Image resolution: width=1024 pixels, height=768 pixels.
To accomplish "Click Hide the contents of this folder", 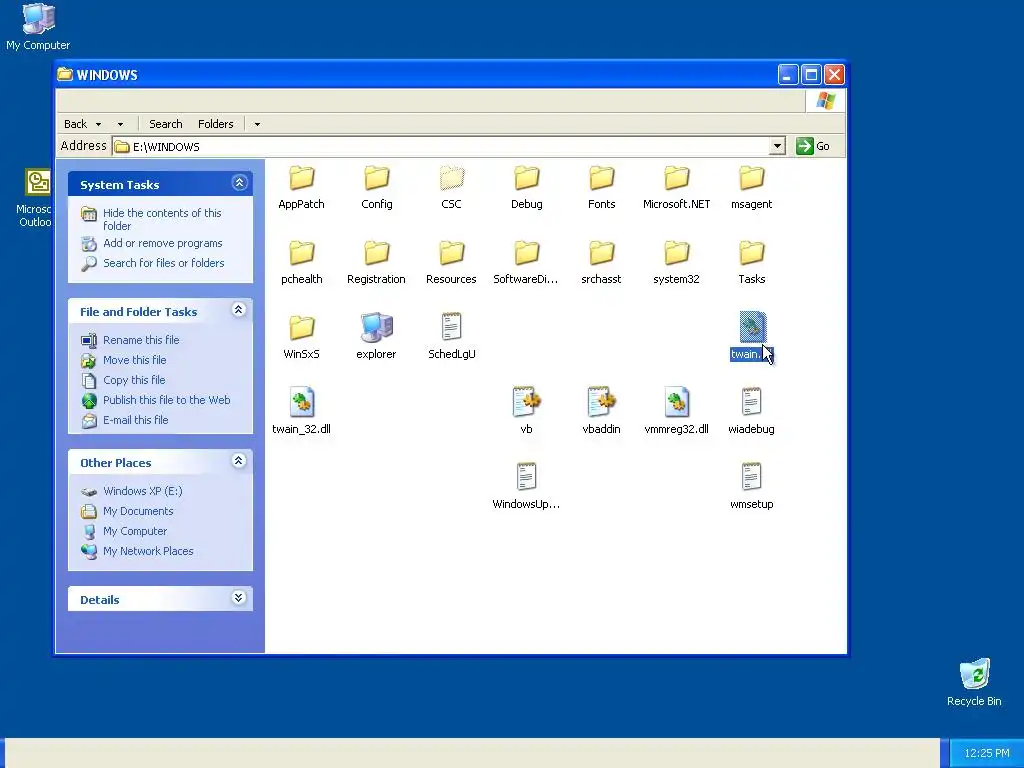I will click(x=162, y=219).
